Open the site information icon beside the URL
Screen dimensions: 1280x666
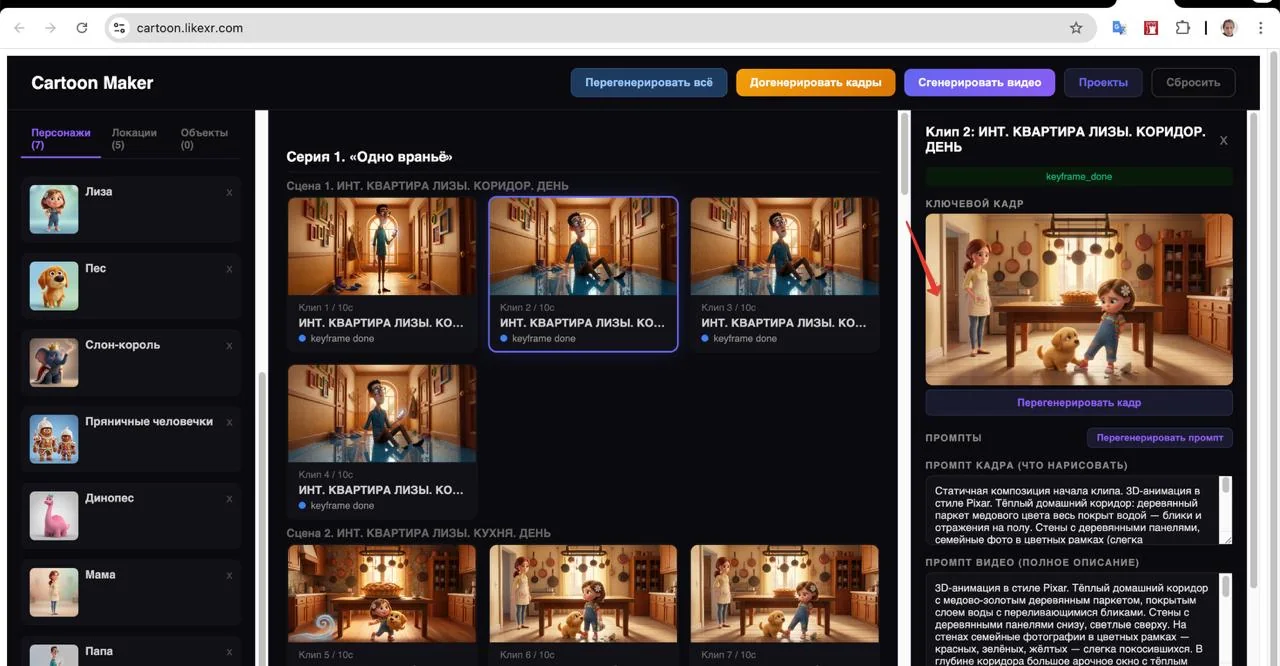120,28
